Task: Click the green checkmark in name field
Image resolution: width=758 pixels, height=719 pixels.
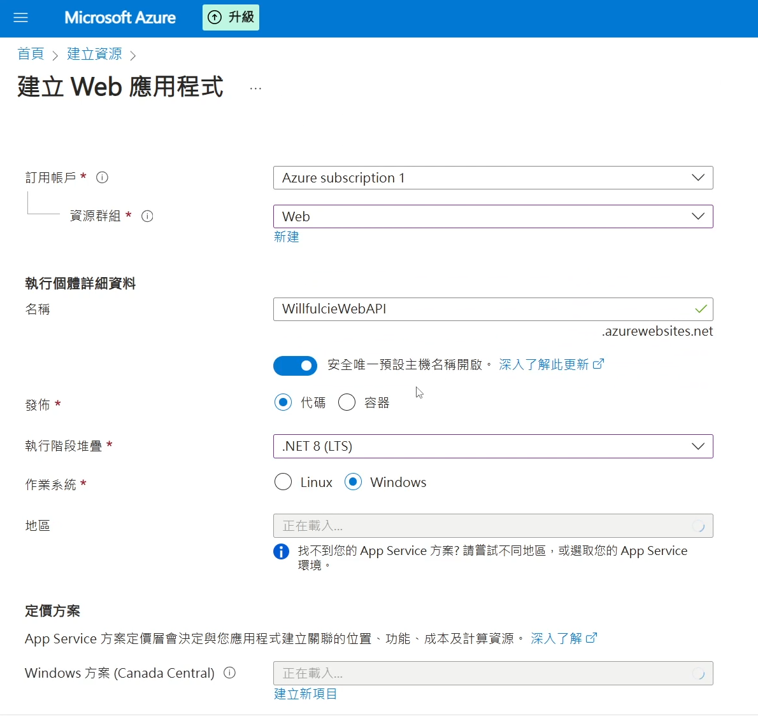Action: pos(700,309)
